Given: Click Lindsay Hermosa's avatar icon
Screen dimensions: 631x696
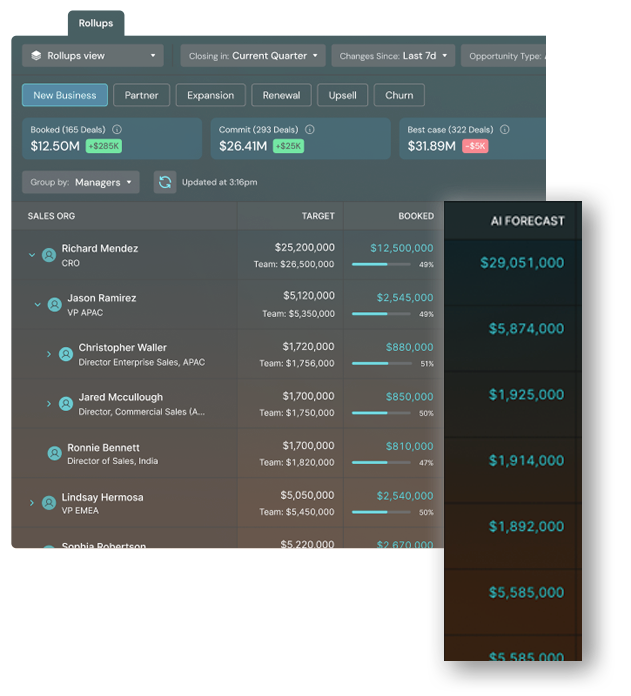Looking at the screenshot, I should click(x=48, y=503).
